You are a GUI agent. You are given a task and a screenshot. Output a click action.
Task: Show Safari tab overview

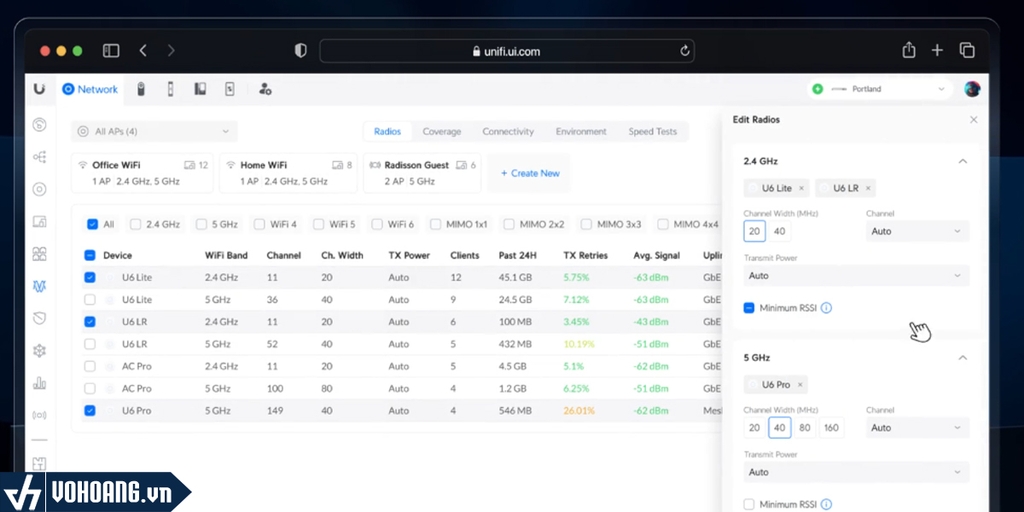(x=967, y=51)
